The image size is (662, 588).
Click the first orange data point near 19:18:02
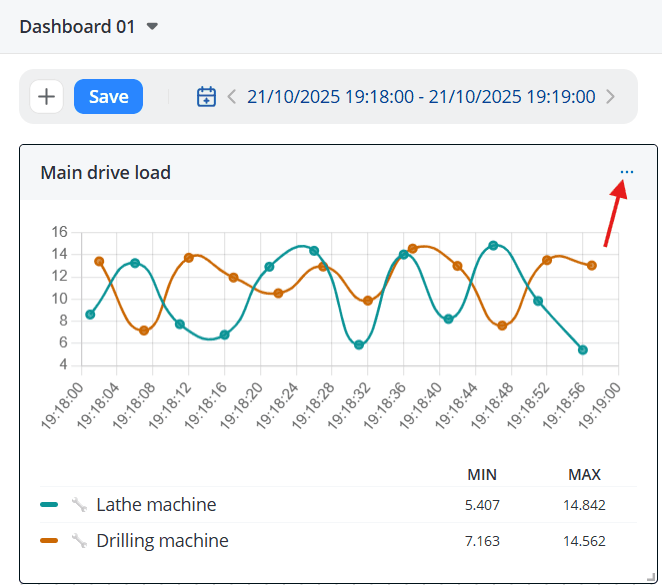pos(99,261)
